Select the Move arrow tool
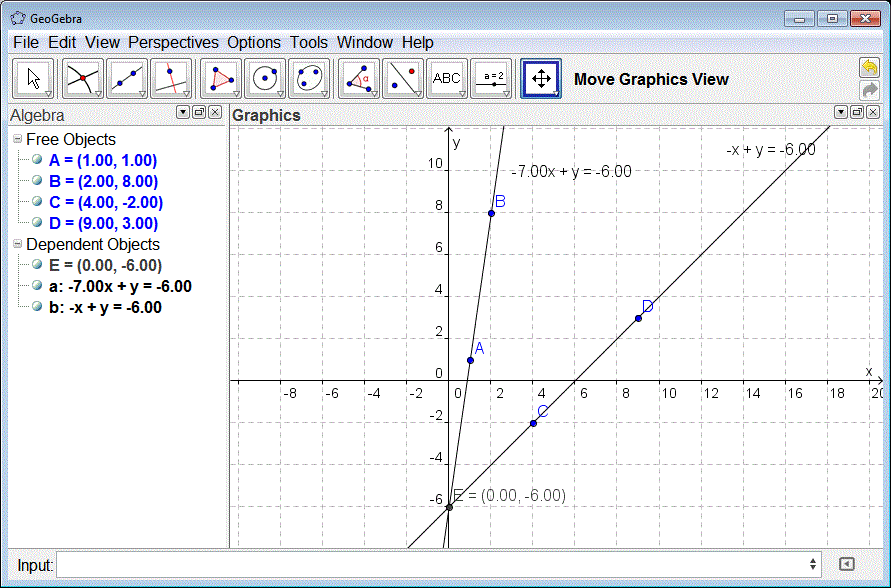The height and width of the screenshot is (588, 891). tap(35, 78)
